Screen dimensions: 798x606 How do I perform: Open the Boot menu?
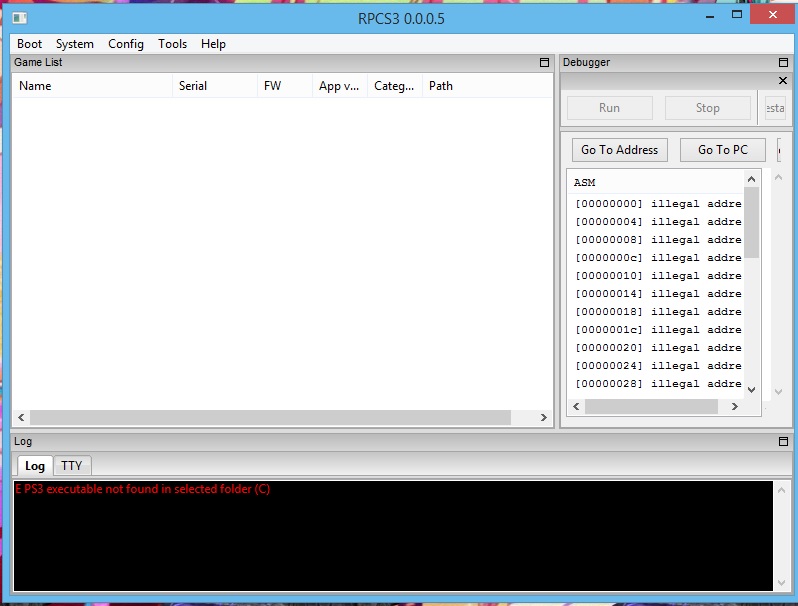pyautogui.click(x=30, y=44)
